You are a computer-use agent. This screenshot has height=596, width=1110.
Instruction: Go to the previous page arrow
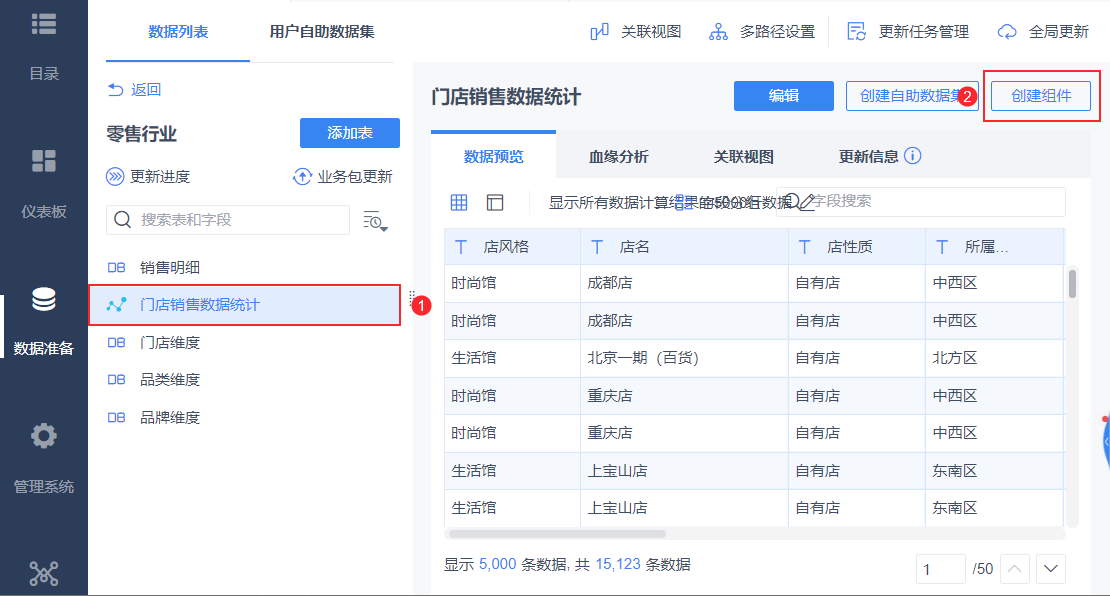pos(1014,568)
